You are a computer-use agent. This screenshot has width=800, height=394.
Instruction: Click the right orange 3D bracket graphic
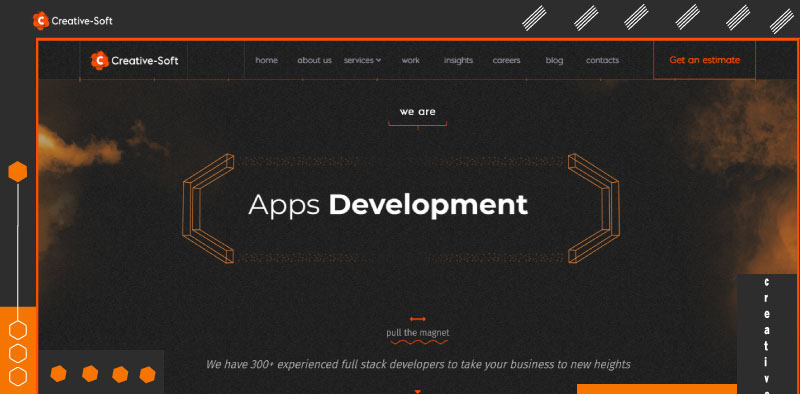click(x=594, y=208)
